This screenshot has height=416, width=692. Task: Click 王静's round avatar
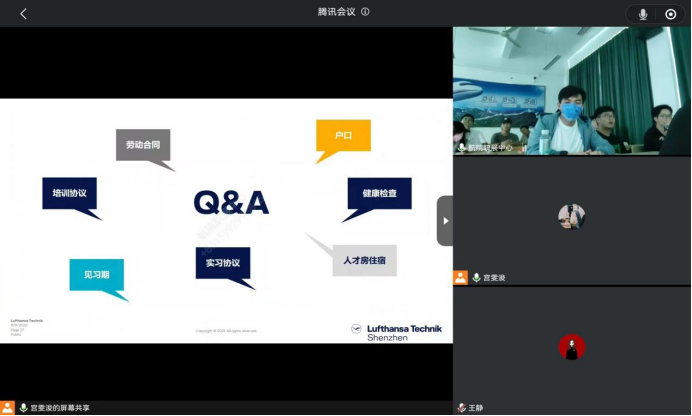572,347
